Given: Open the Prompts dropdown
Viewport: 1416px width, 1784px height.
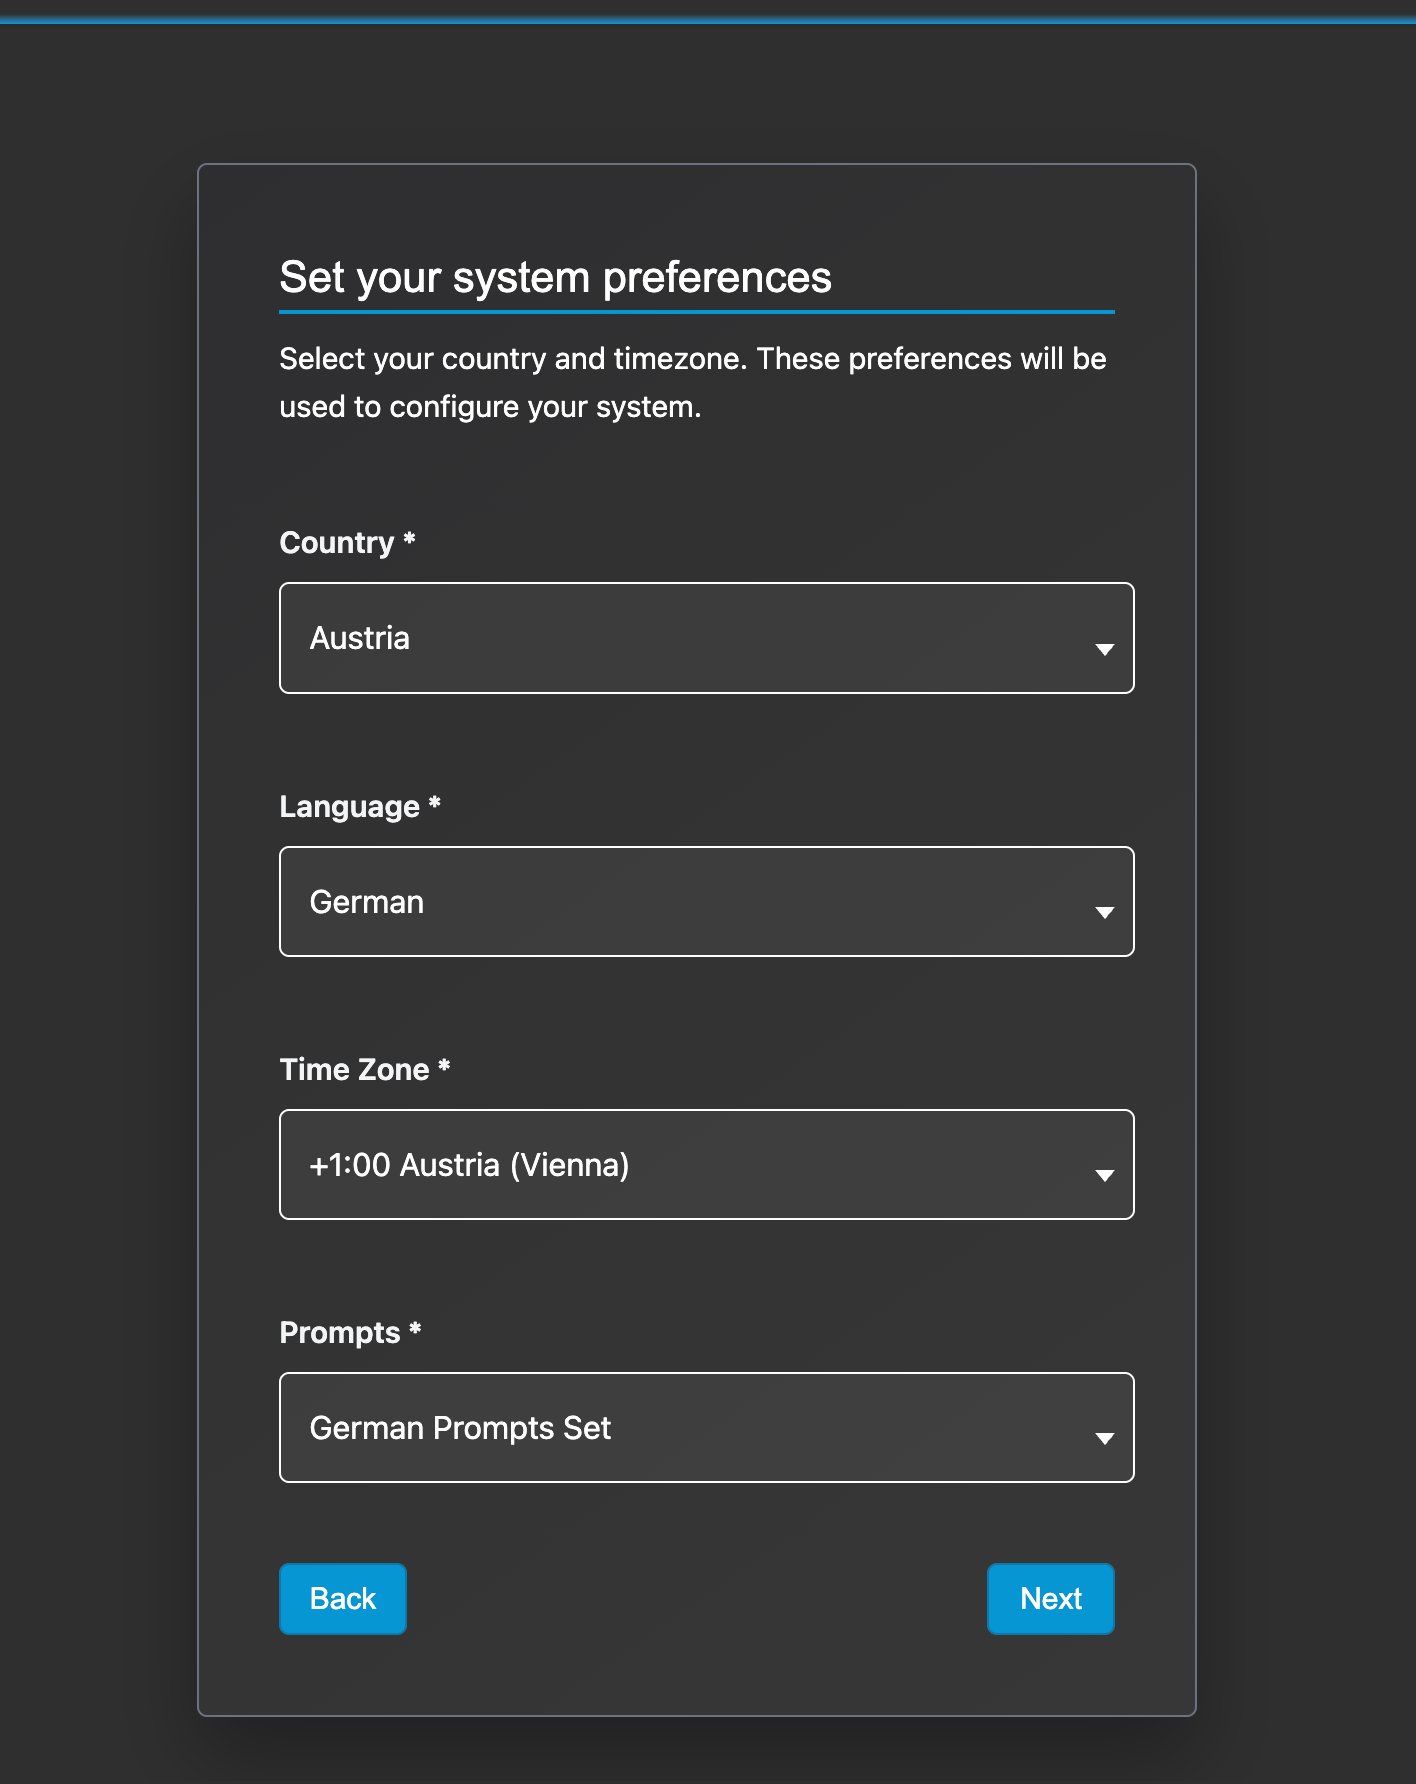Looking at the screenshot, I should 706,1428.
